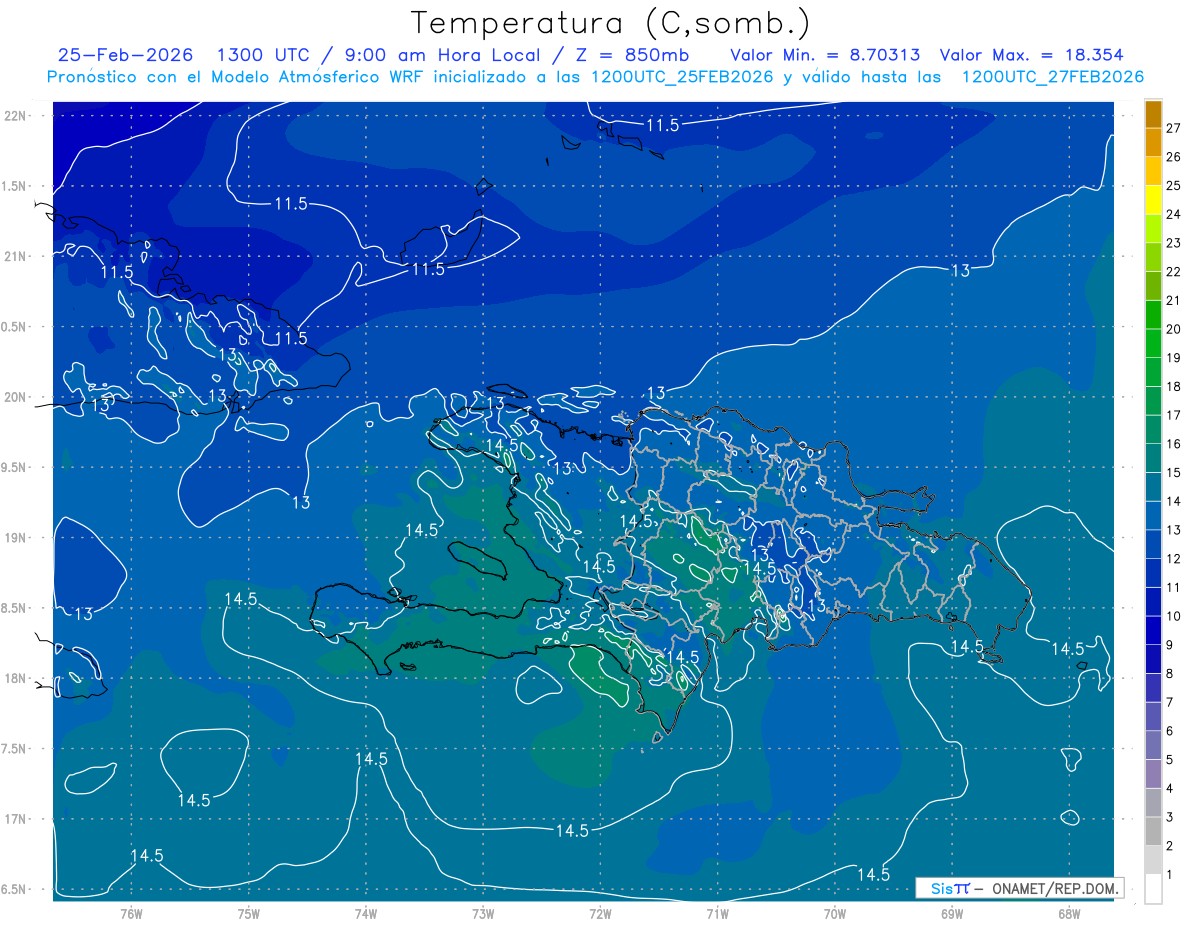Click the lime green swatch between 23 and 24
The height and width of the screenshot is (927, 1200).
(1153, 229)
